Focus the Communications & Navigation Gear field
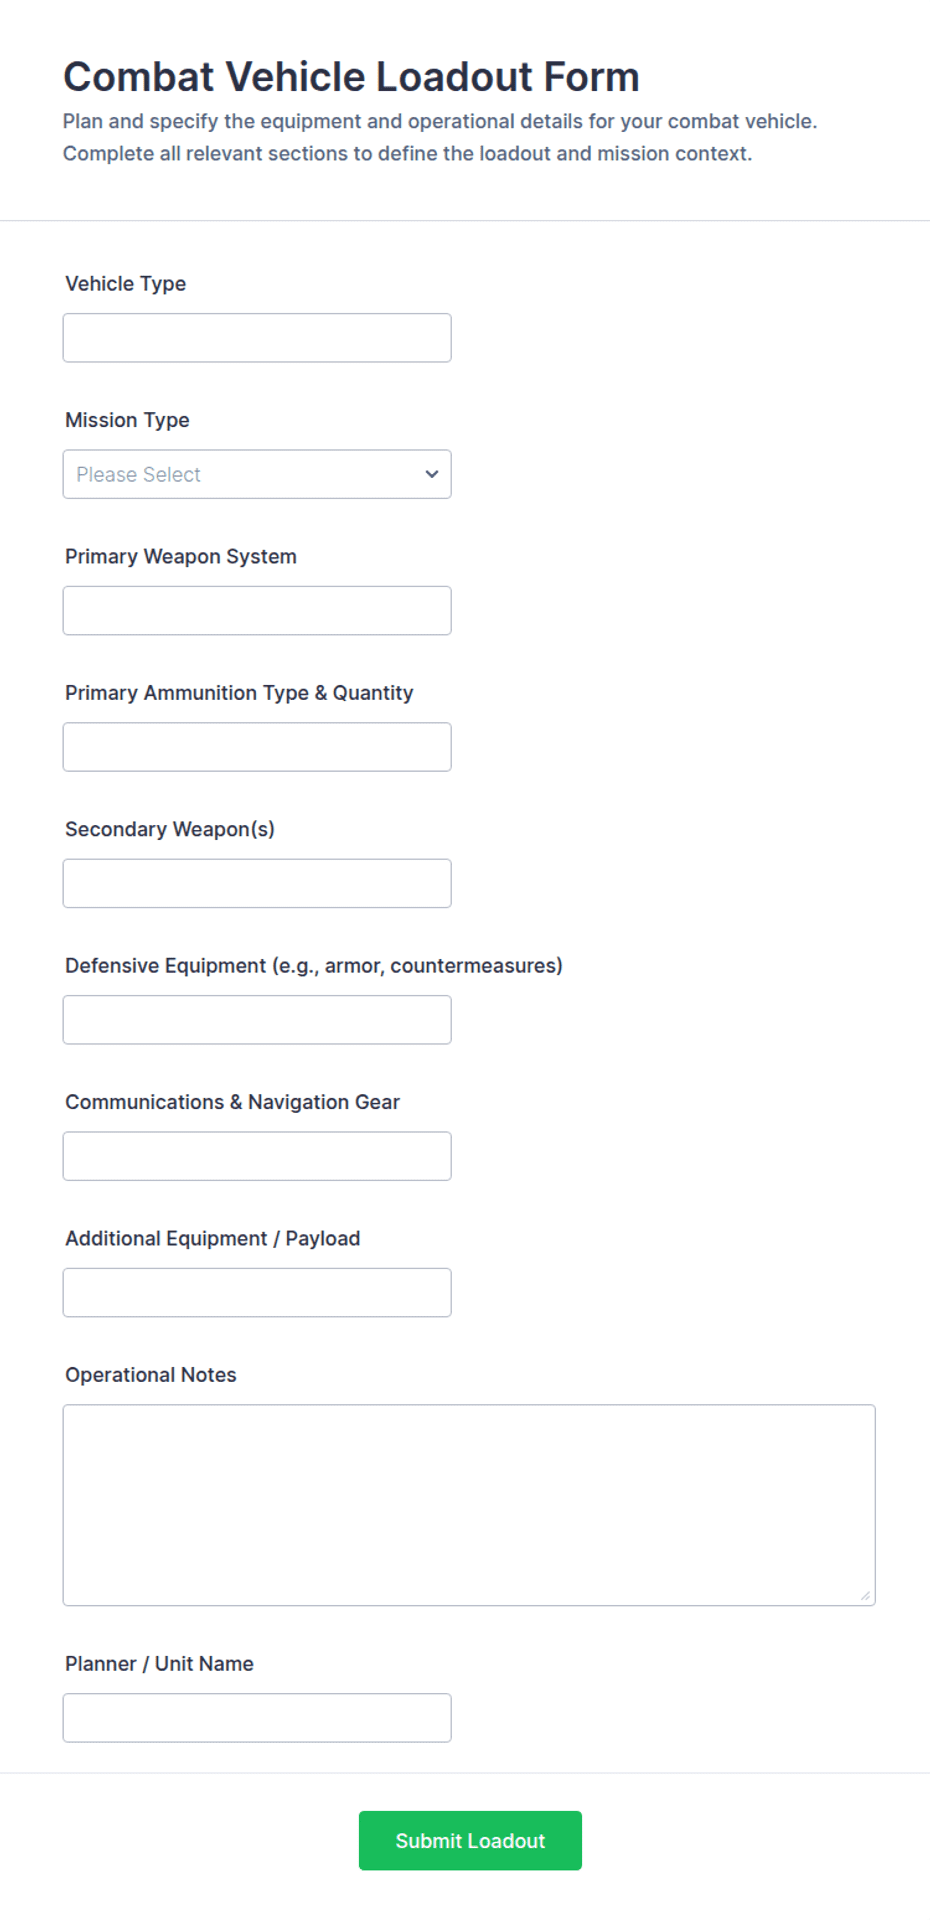930x1920 pixels. click(257, 1156)
